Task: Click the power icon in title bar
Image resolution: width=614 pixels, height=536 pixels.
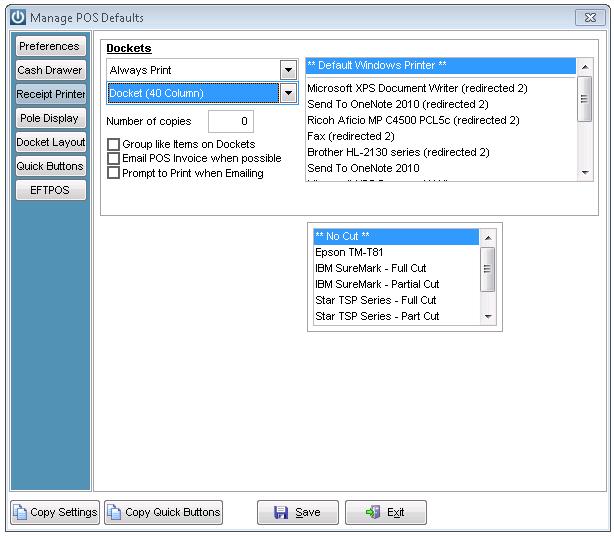Action: [x=18, y=18]
